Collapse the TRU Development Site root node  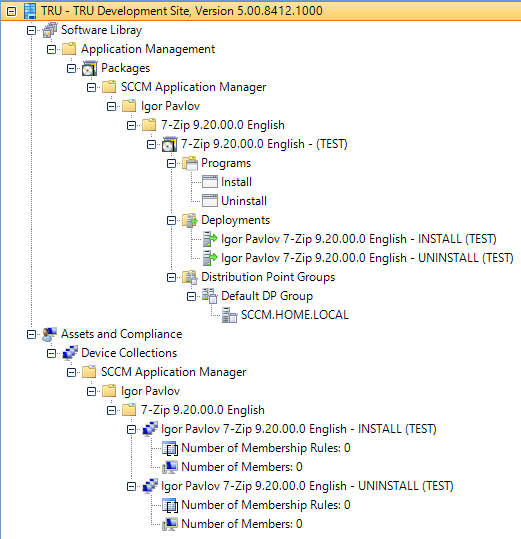pos(11,11)
